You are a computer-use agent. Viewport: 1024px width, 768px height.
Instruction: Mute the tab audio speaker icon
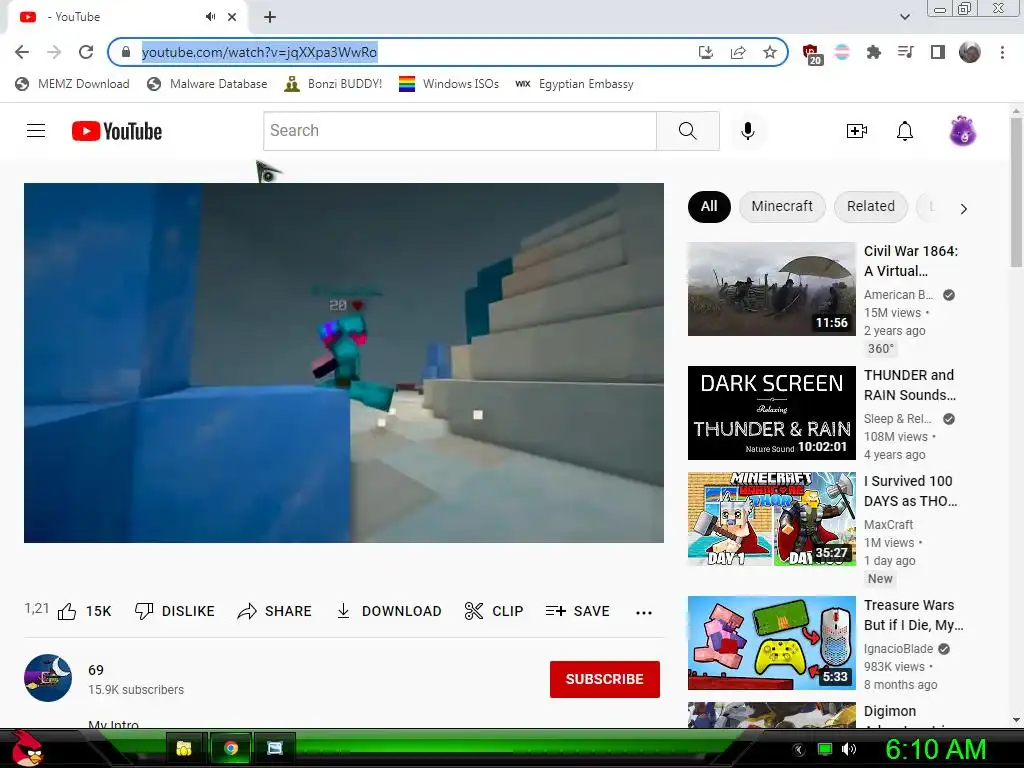tap(210, 17)
